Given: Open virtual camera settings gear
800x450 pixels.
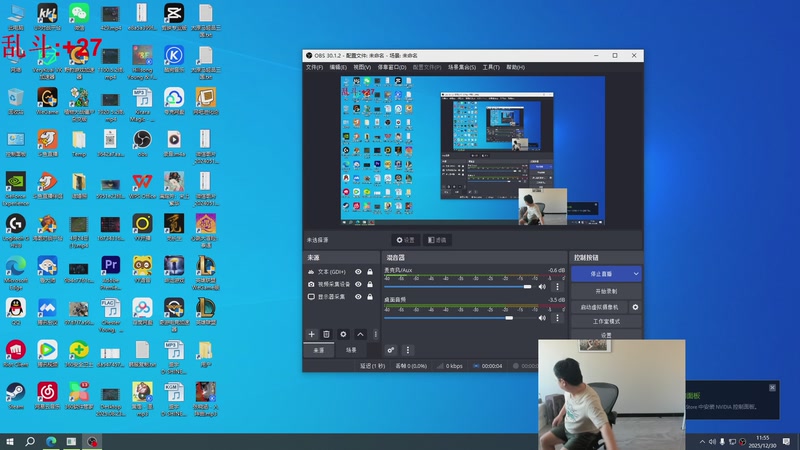Looking at the screenshot, I should (x=635, y=307).
